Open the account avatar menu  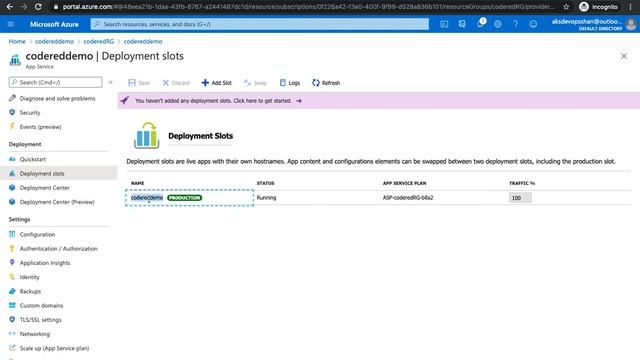[x=631, y=24]
